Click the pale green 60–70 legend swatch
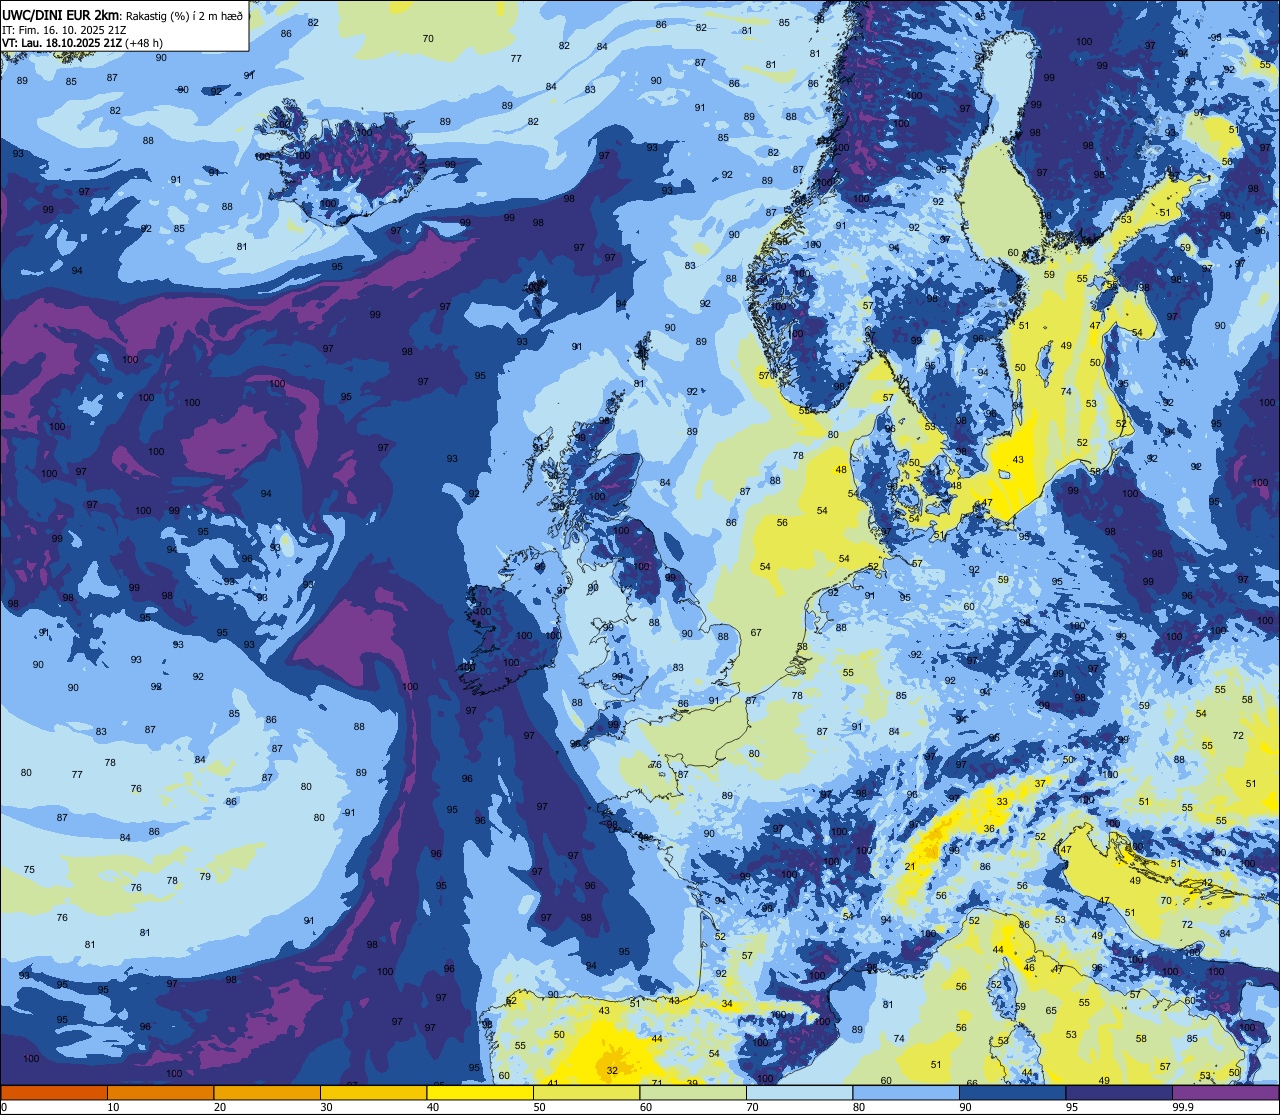The height and width of the screenshot is (1115, 1280). point(692,1092)
